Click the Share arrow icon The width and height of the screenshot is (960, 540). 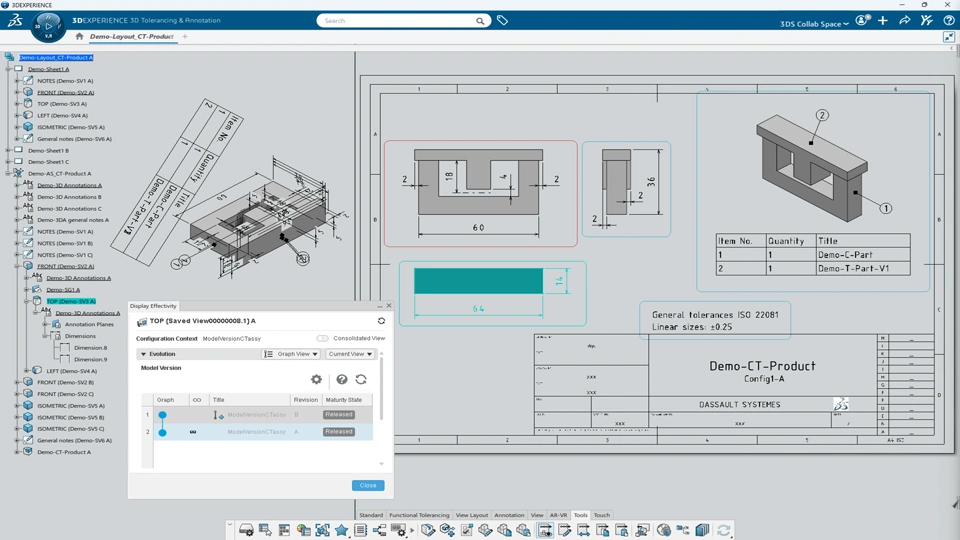pos(904,20)
